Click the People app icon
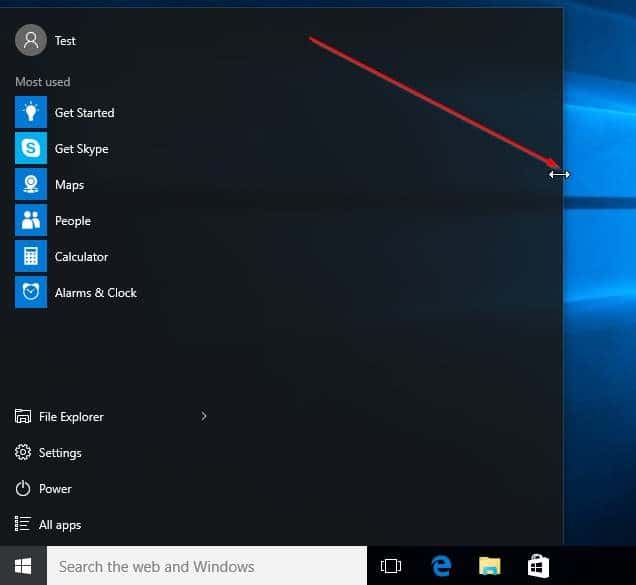The image size is (636, 585). (x=31, y=220)
